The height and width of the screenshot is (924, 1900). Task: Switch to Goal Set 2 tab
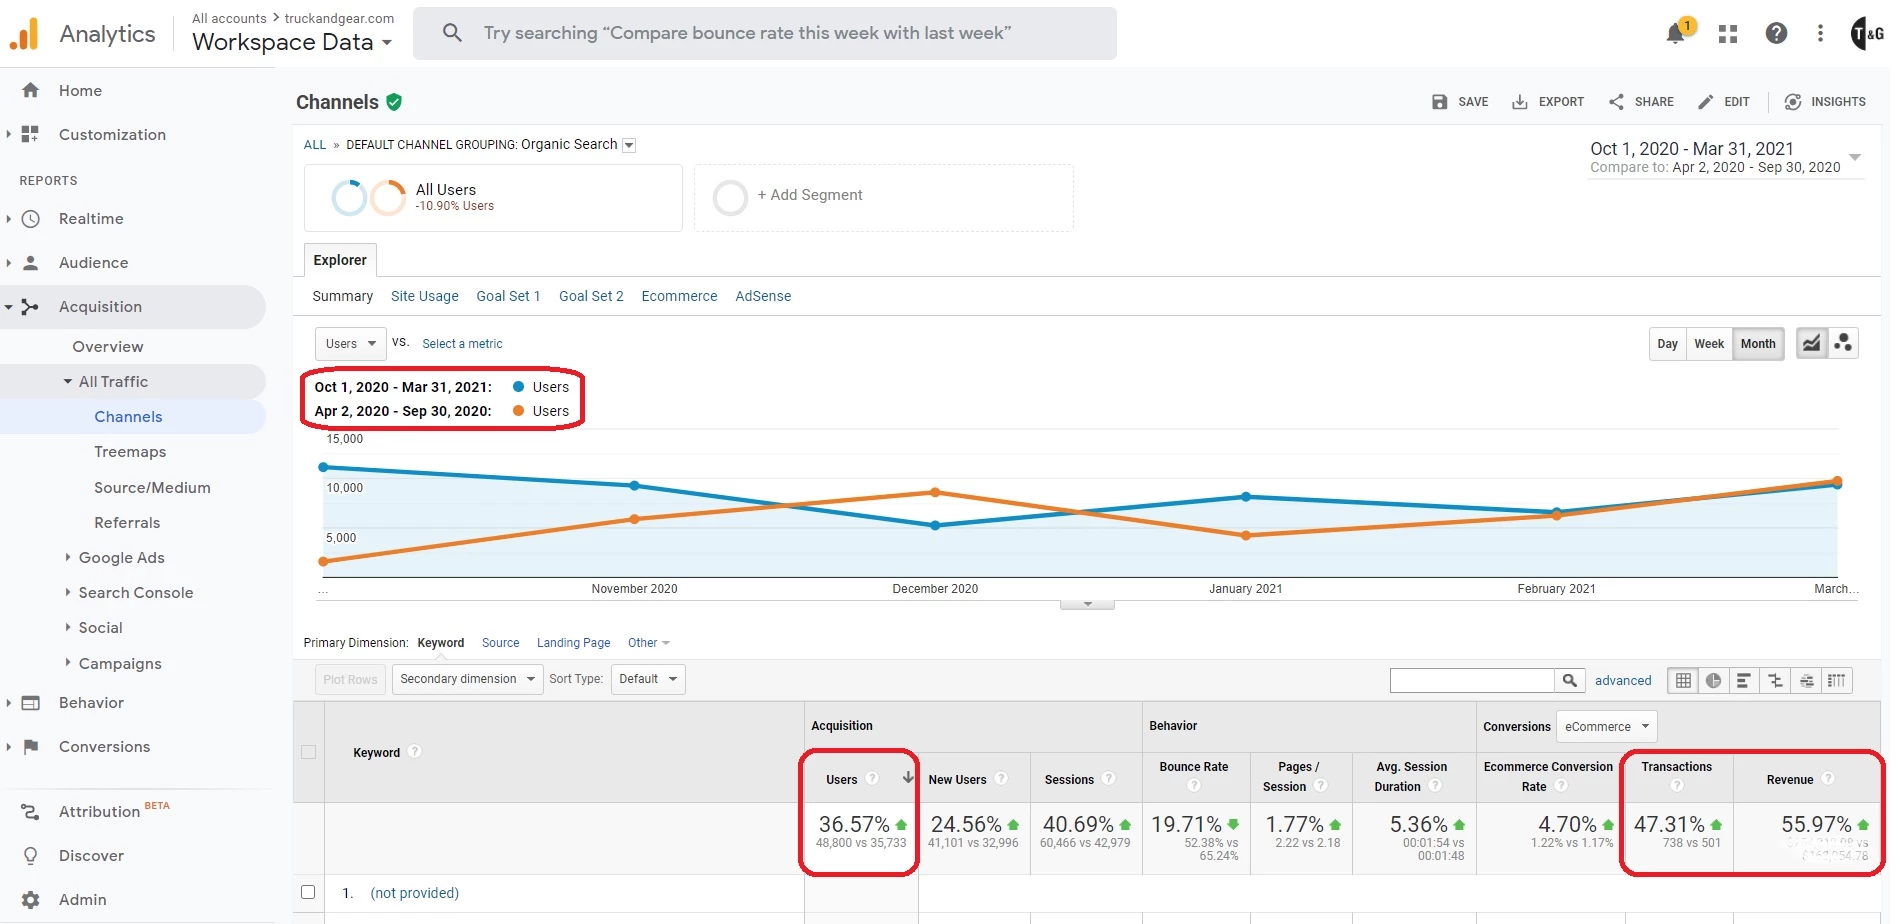(x=591, y=296)
